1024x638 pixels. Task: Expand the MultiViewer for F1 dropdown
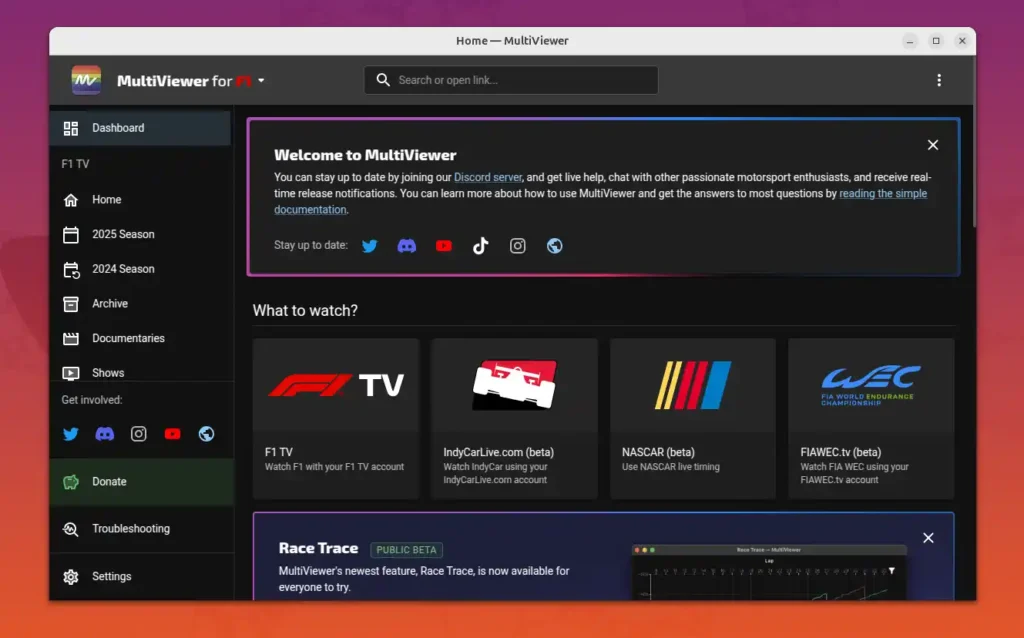tap(261, 80)
